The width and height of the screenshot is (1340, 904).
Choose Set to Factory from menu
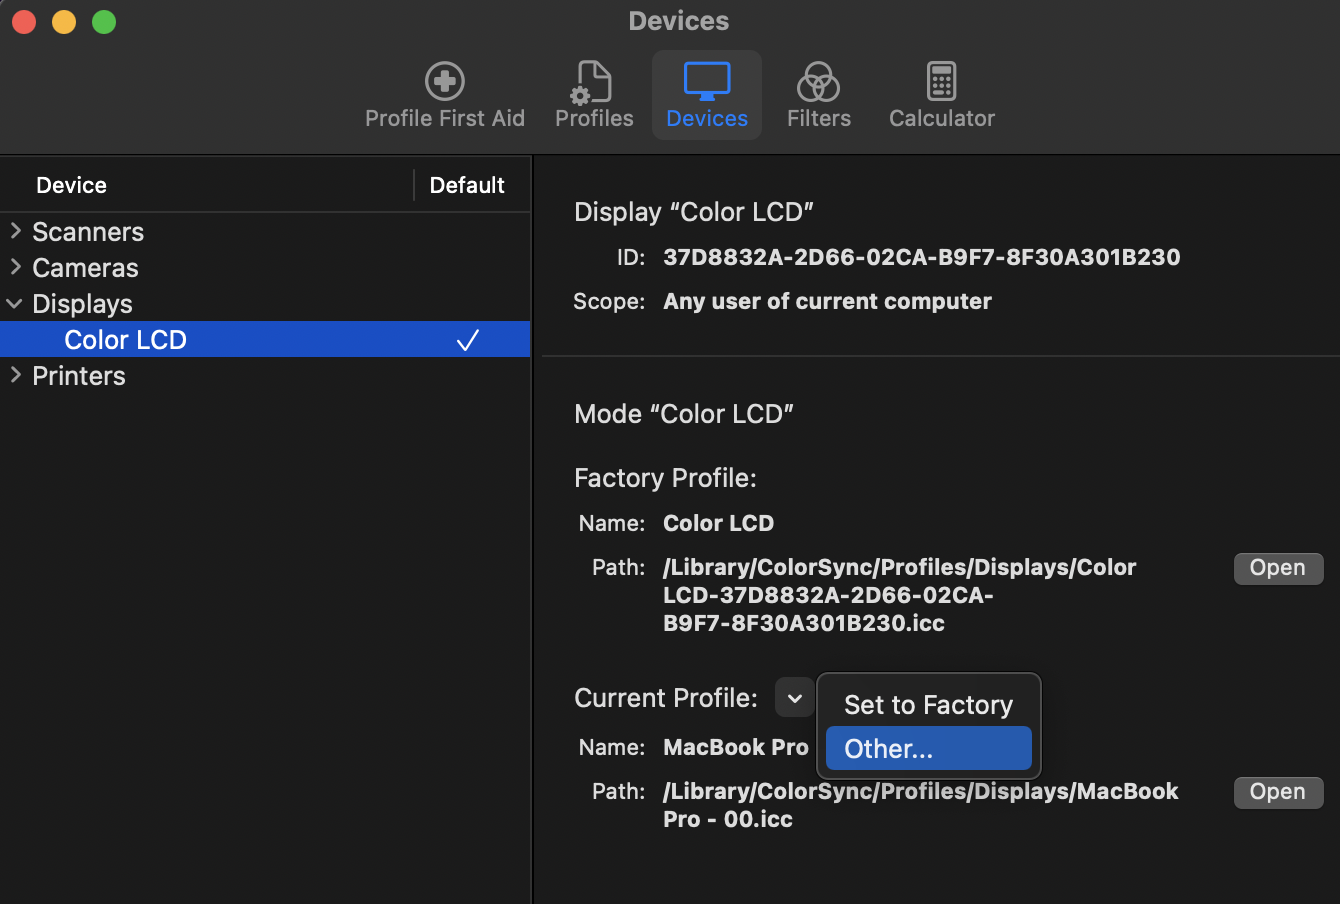pos(928,705)
